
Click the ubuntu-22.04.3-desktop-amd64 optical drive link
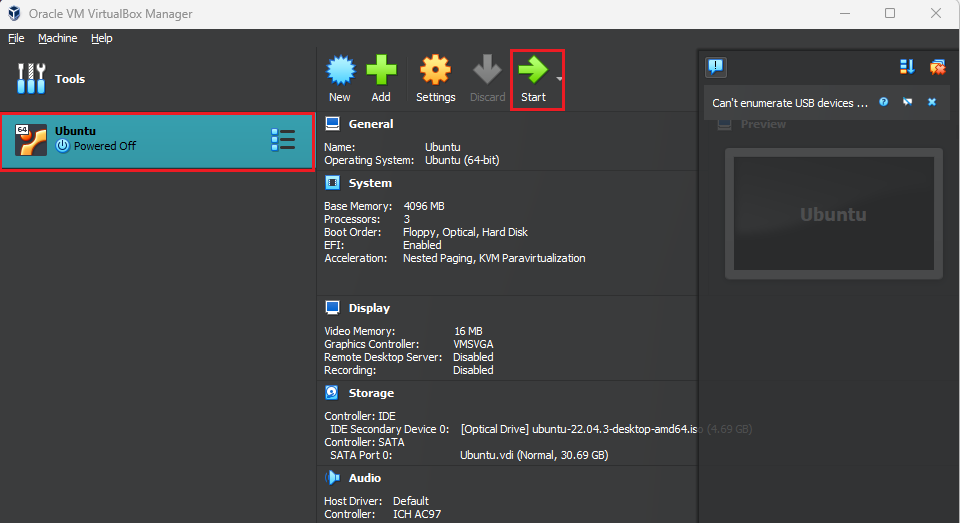click(606, 429)
